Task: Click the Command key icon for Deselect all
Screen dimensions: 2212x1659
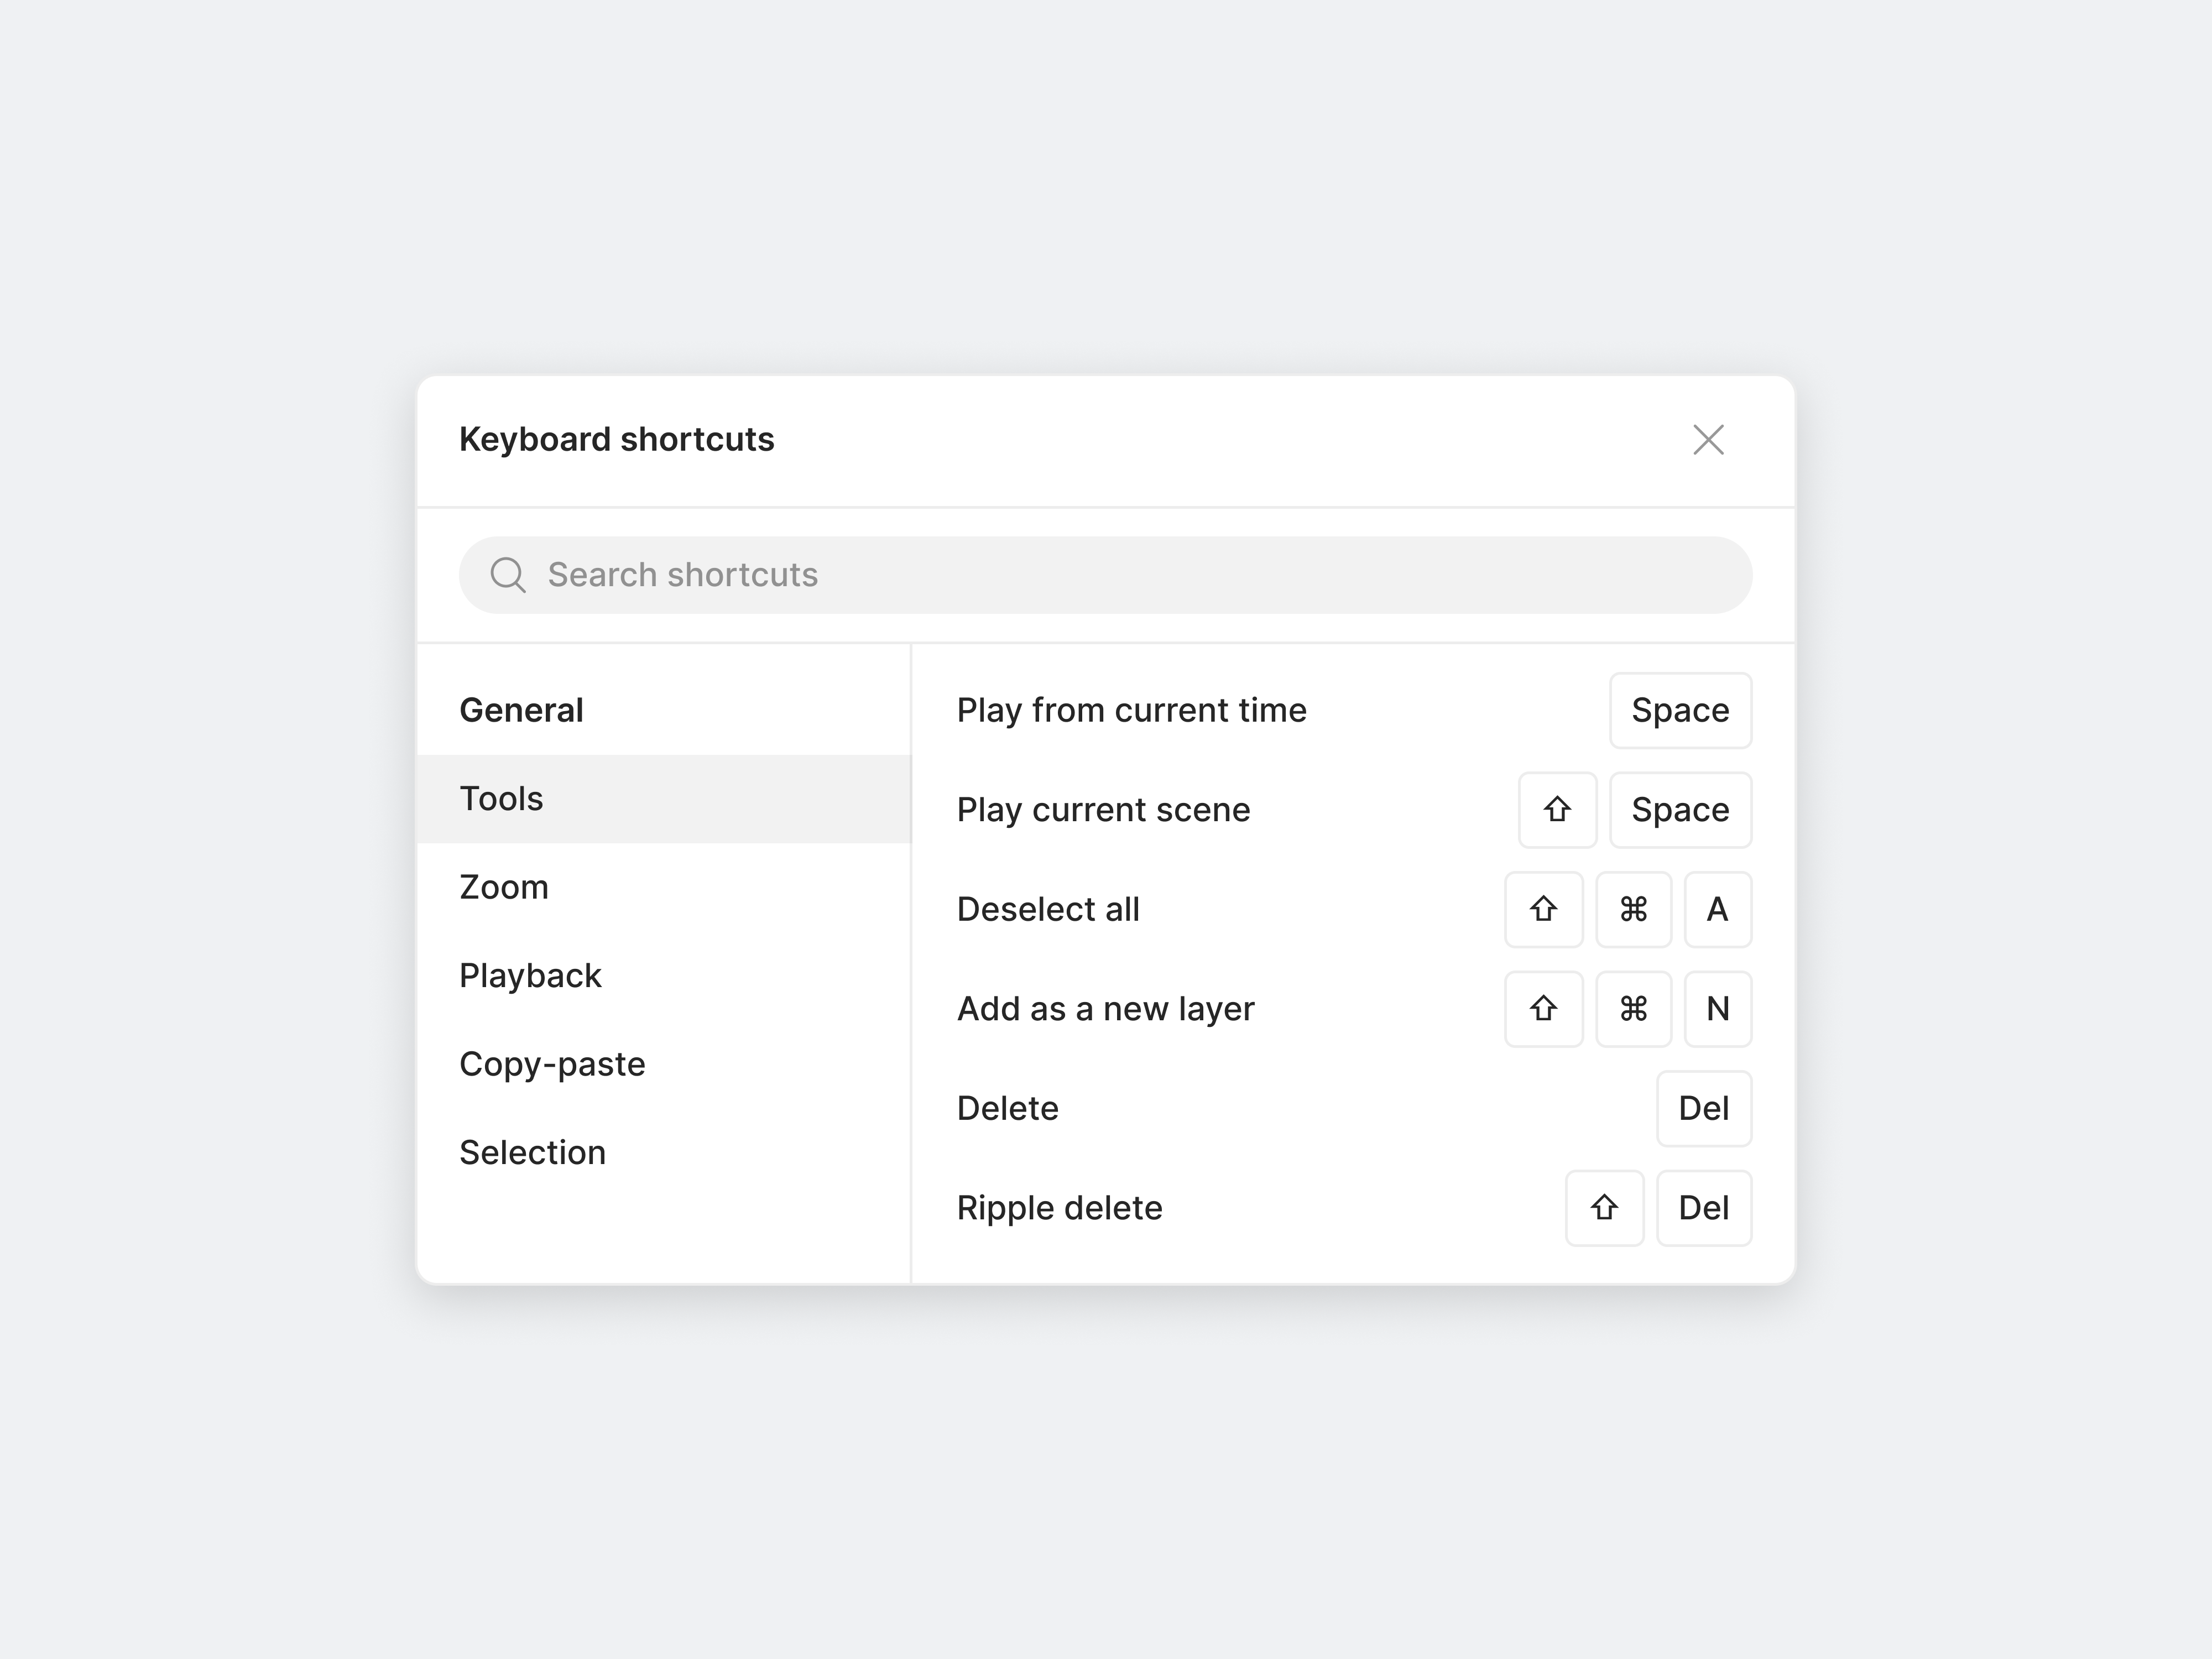Action: (1633, 909)
